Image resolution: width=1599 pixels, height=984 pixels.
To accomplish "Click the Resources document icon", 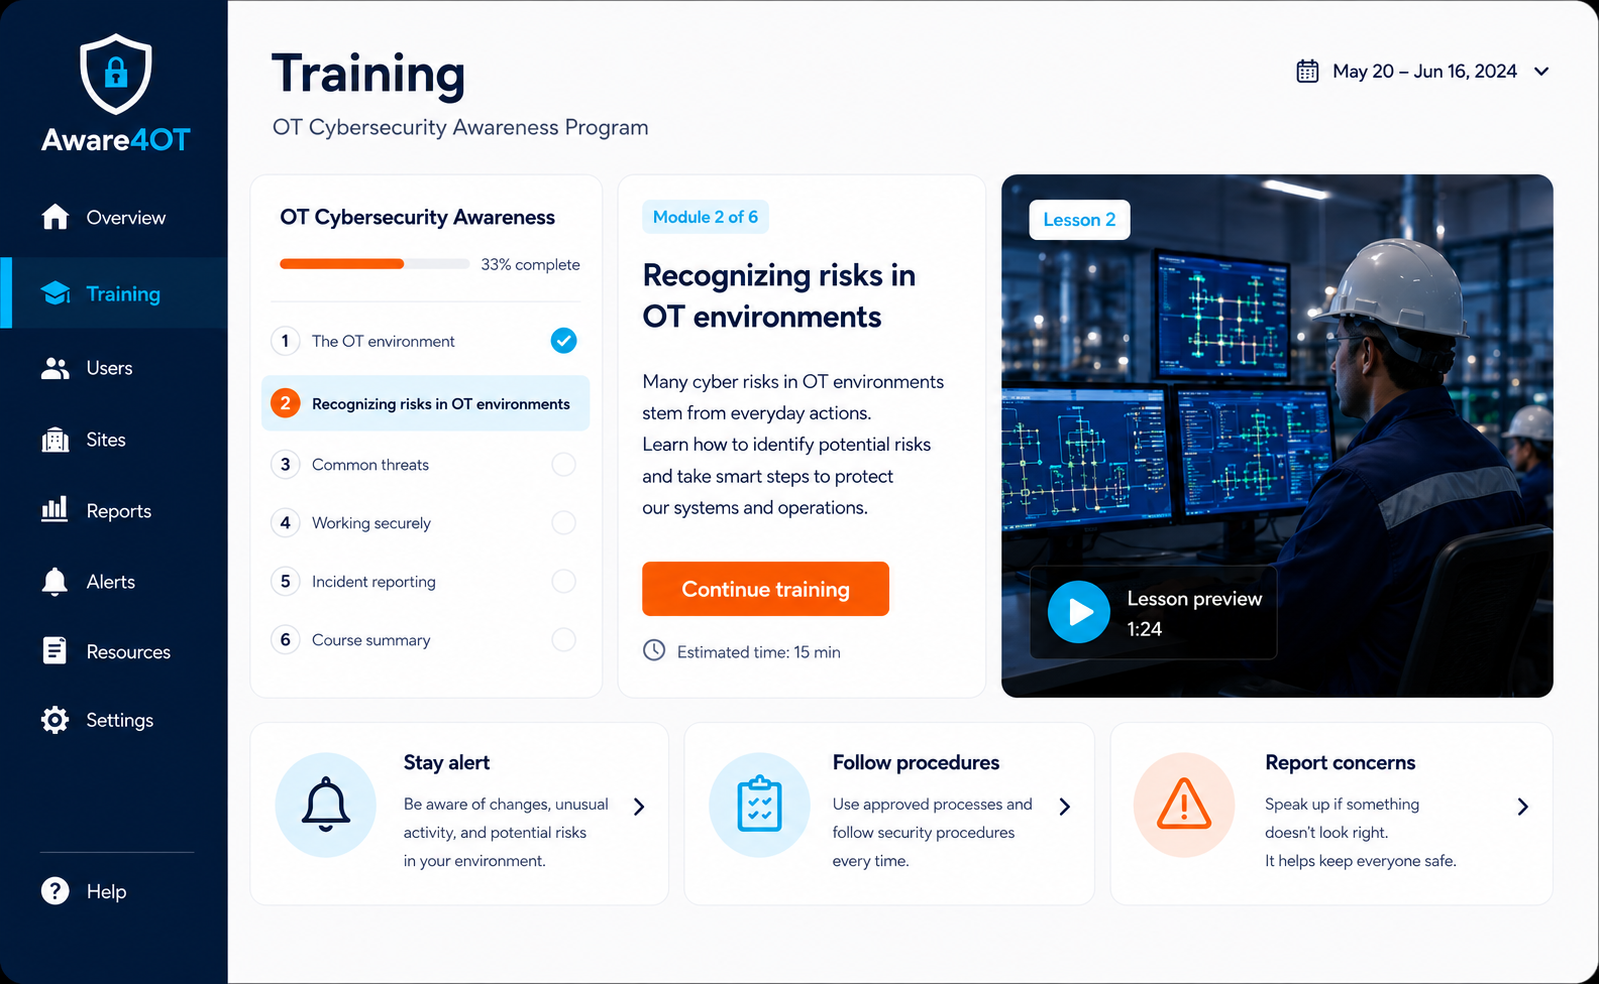I will [x=55, y=651].
